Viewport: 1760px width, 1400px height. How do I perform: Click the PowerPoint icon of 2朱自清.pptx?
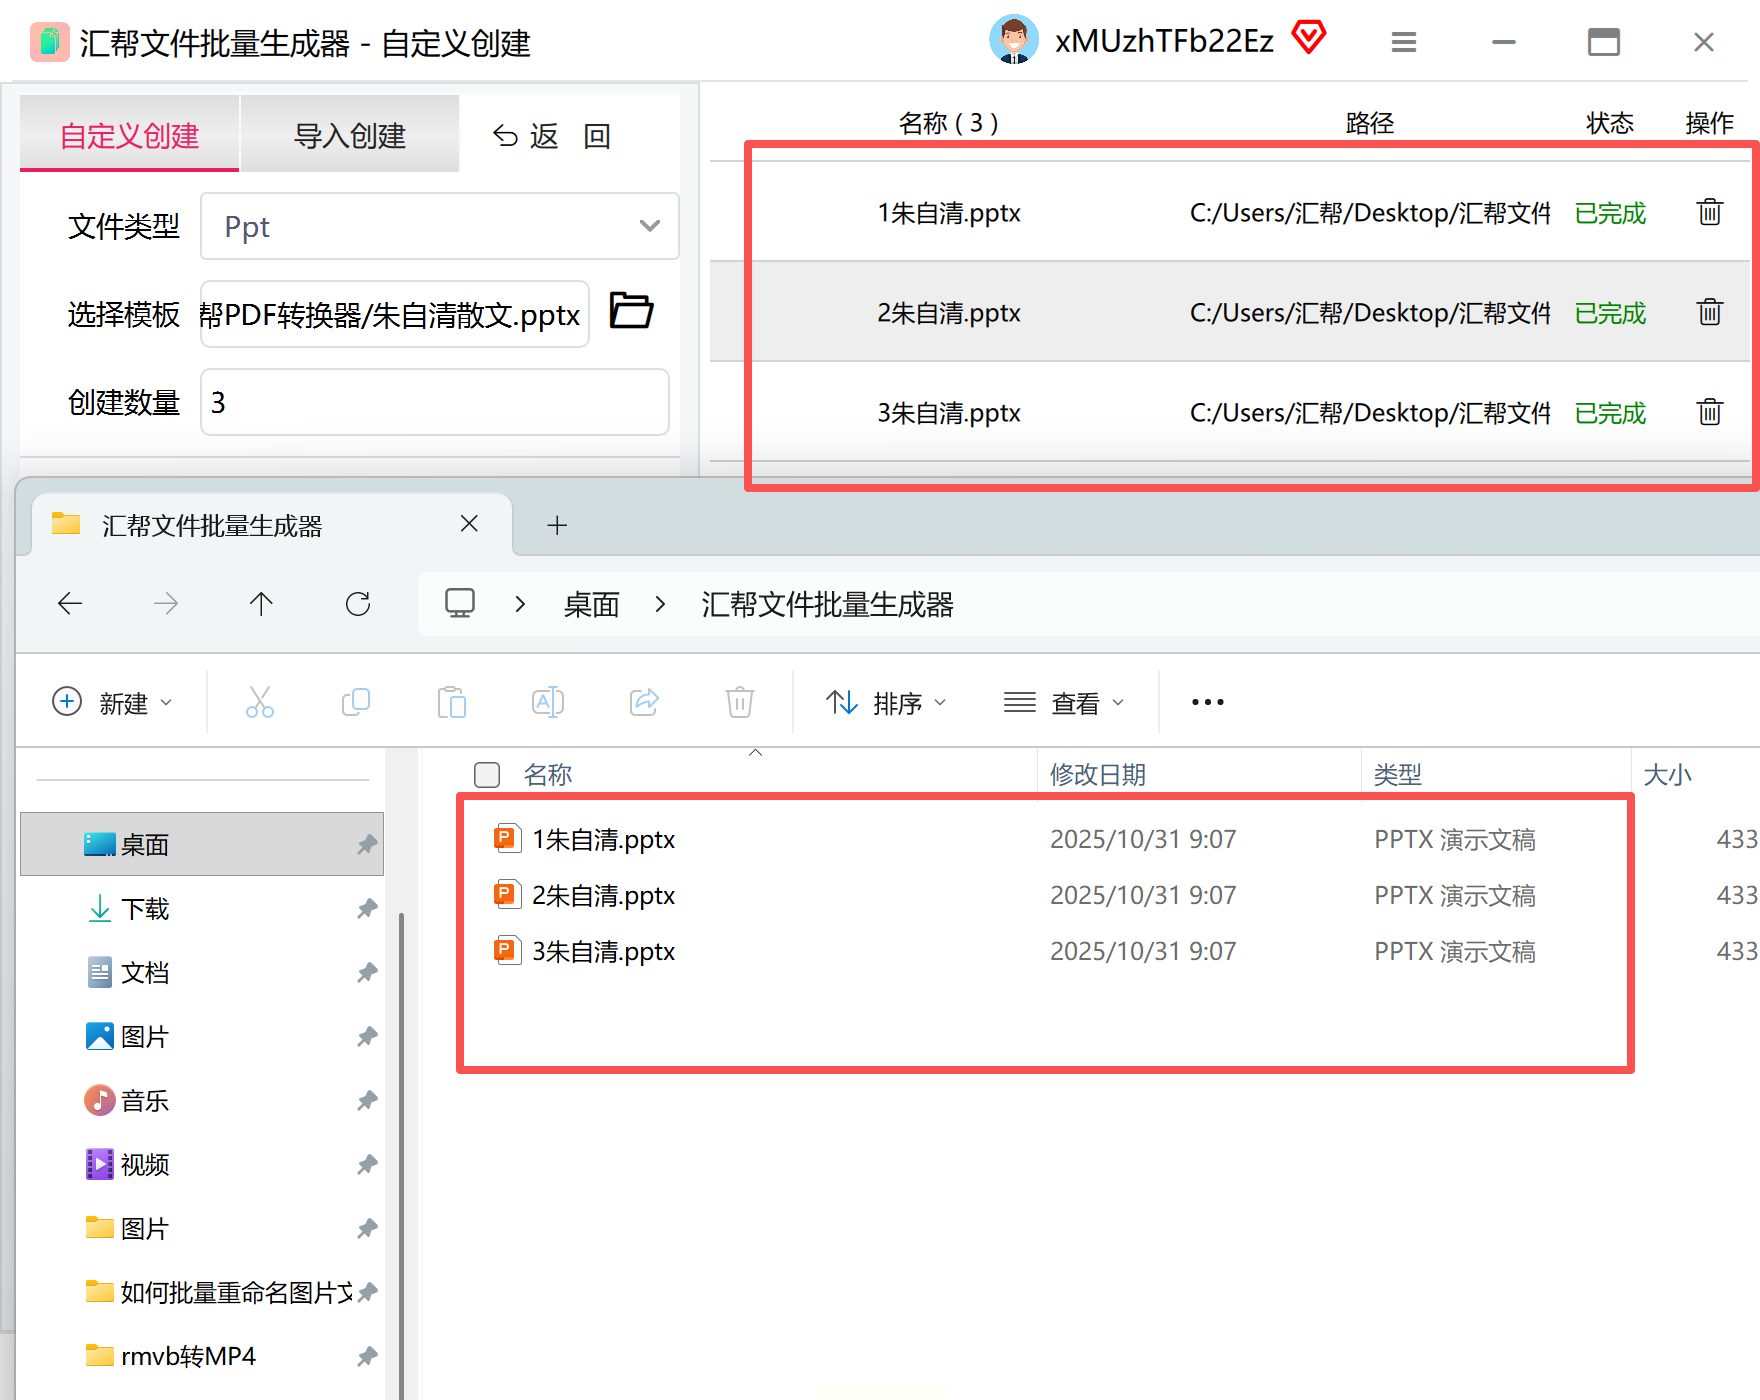pyautogui.click(x=507, y=894)
